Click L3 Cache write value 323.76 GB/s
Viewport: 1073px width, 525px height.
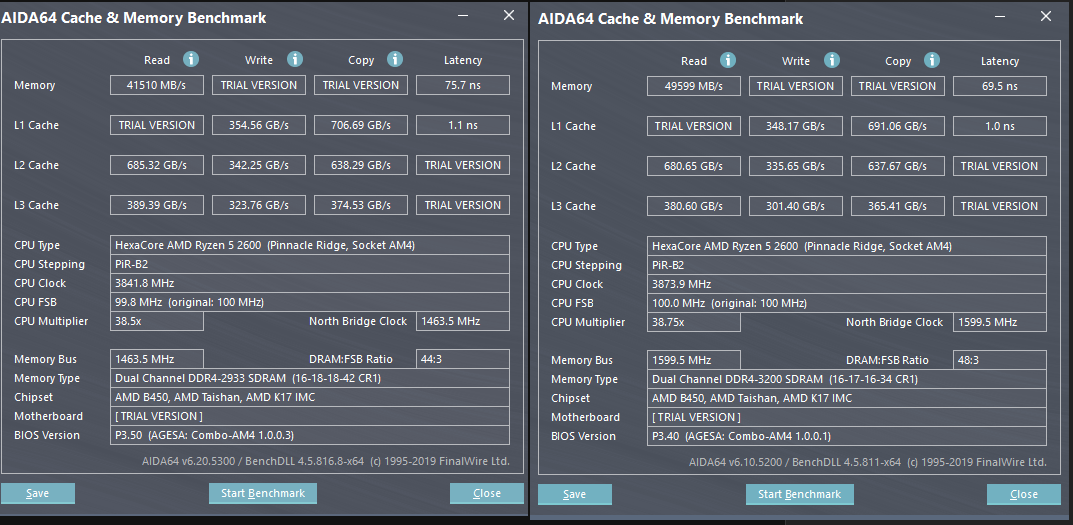coord(259,205)
